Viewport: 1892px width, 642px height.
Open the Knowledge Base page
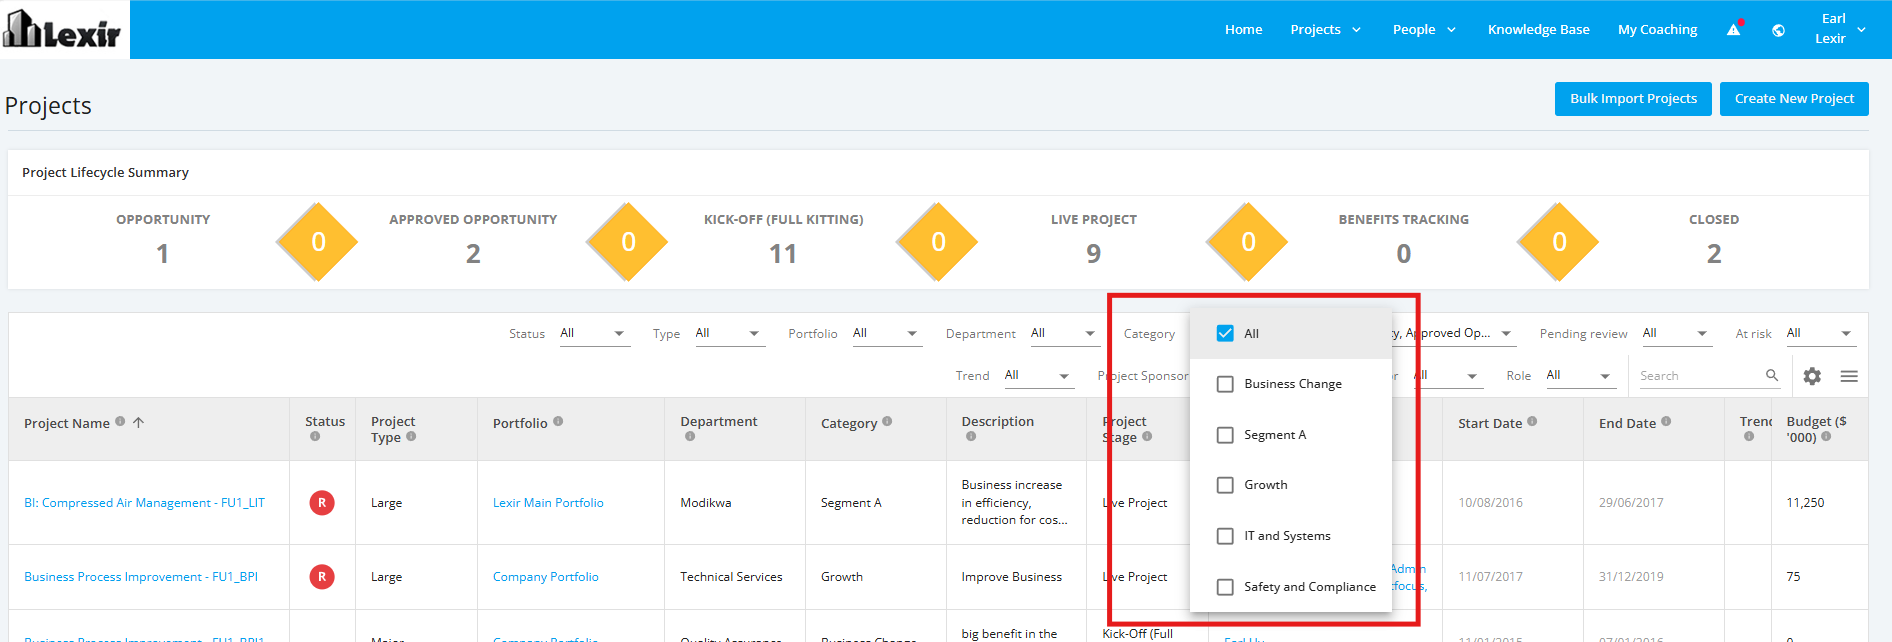tap(1538, 30)
